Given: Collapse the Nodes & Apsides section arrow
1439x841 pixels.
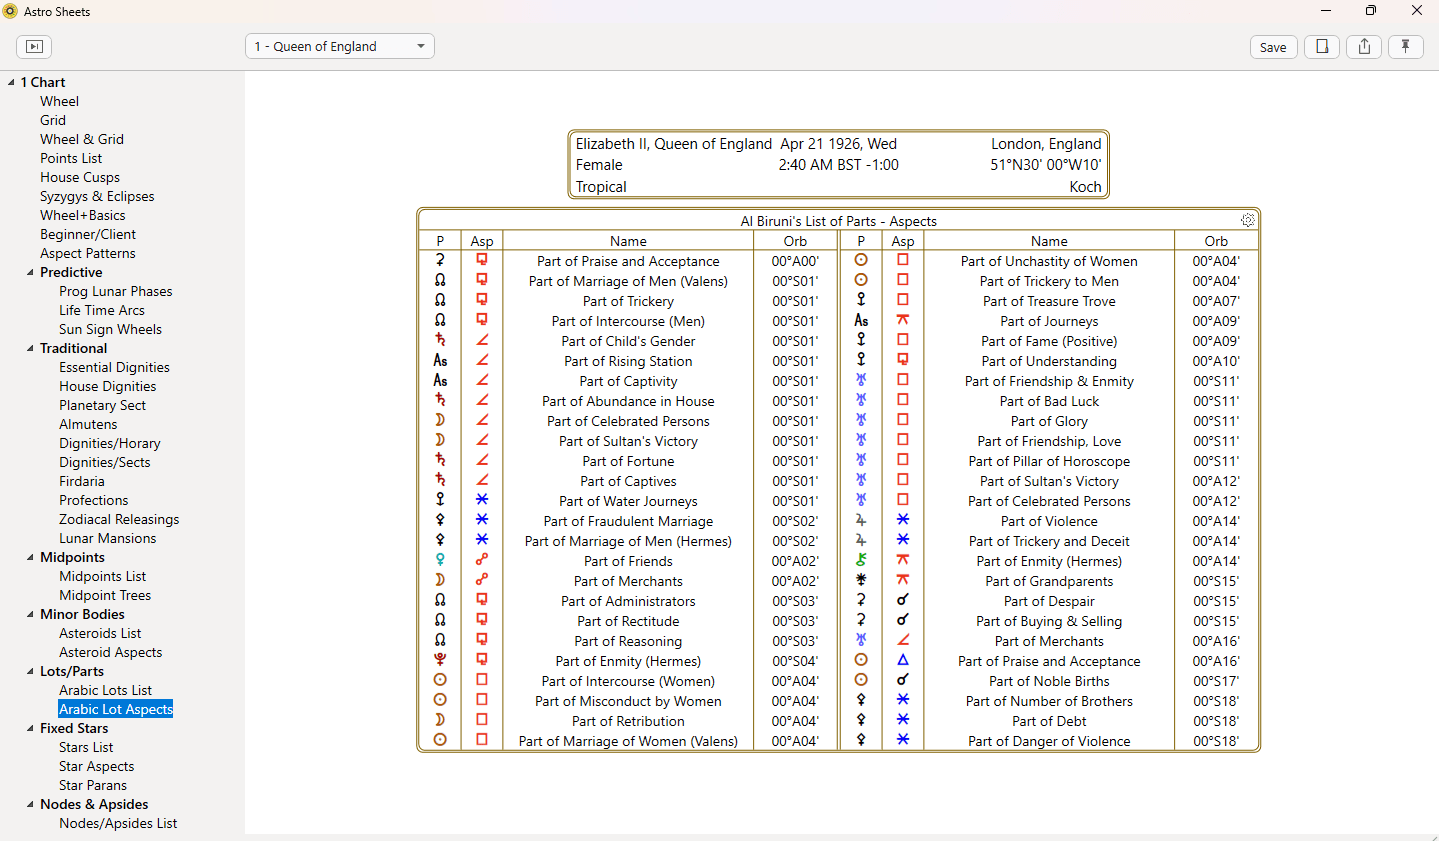Looking at the screenshot, I should [30, 804].
